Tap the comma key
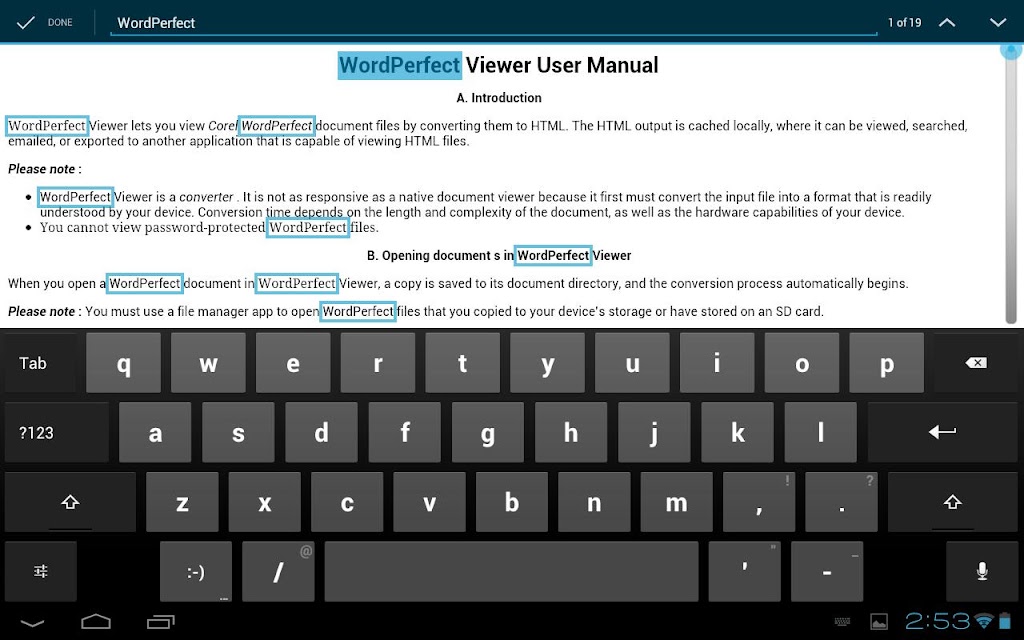The image size is (1024, 640). pyautogui.click(x=759, y=502)
